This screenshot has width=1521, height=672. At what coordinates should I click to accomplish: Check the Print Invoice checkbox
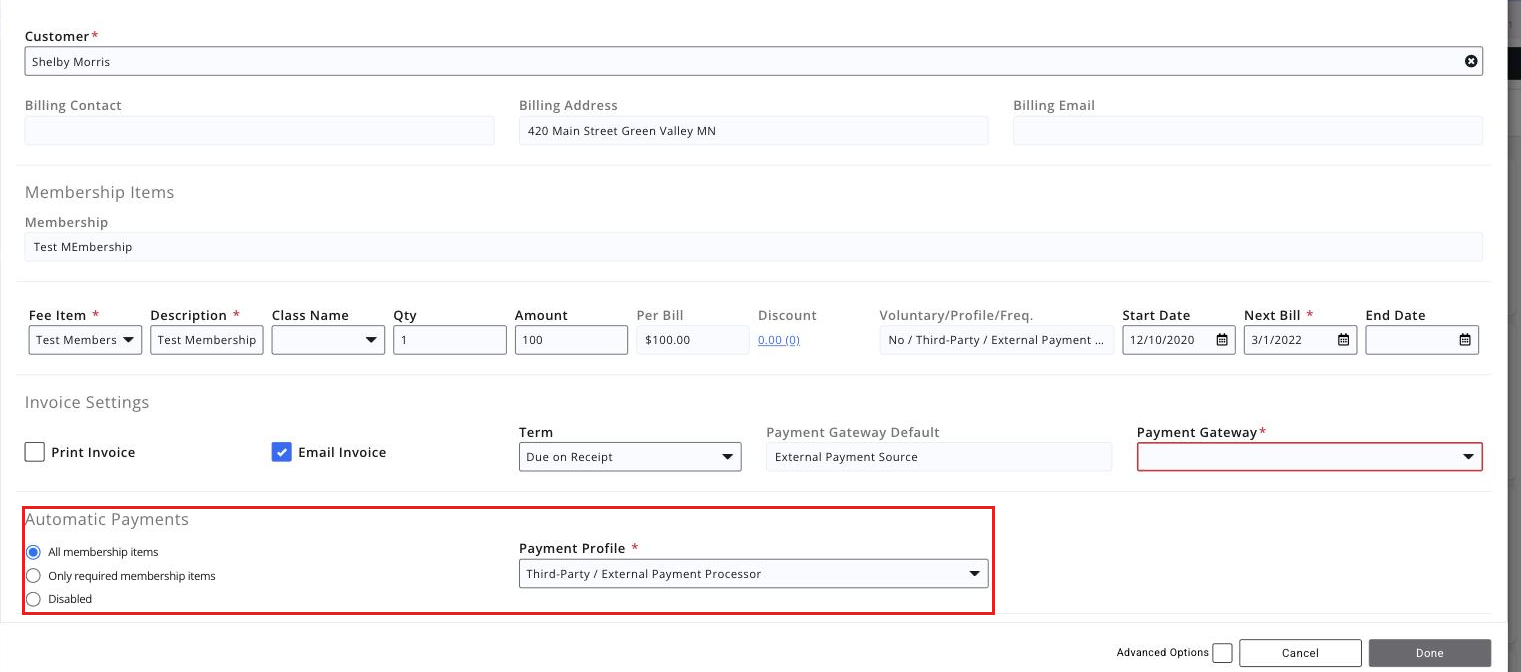pos(35,452)
